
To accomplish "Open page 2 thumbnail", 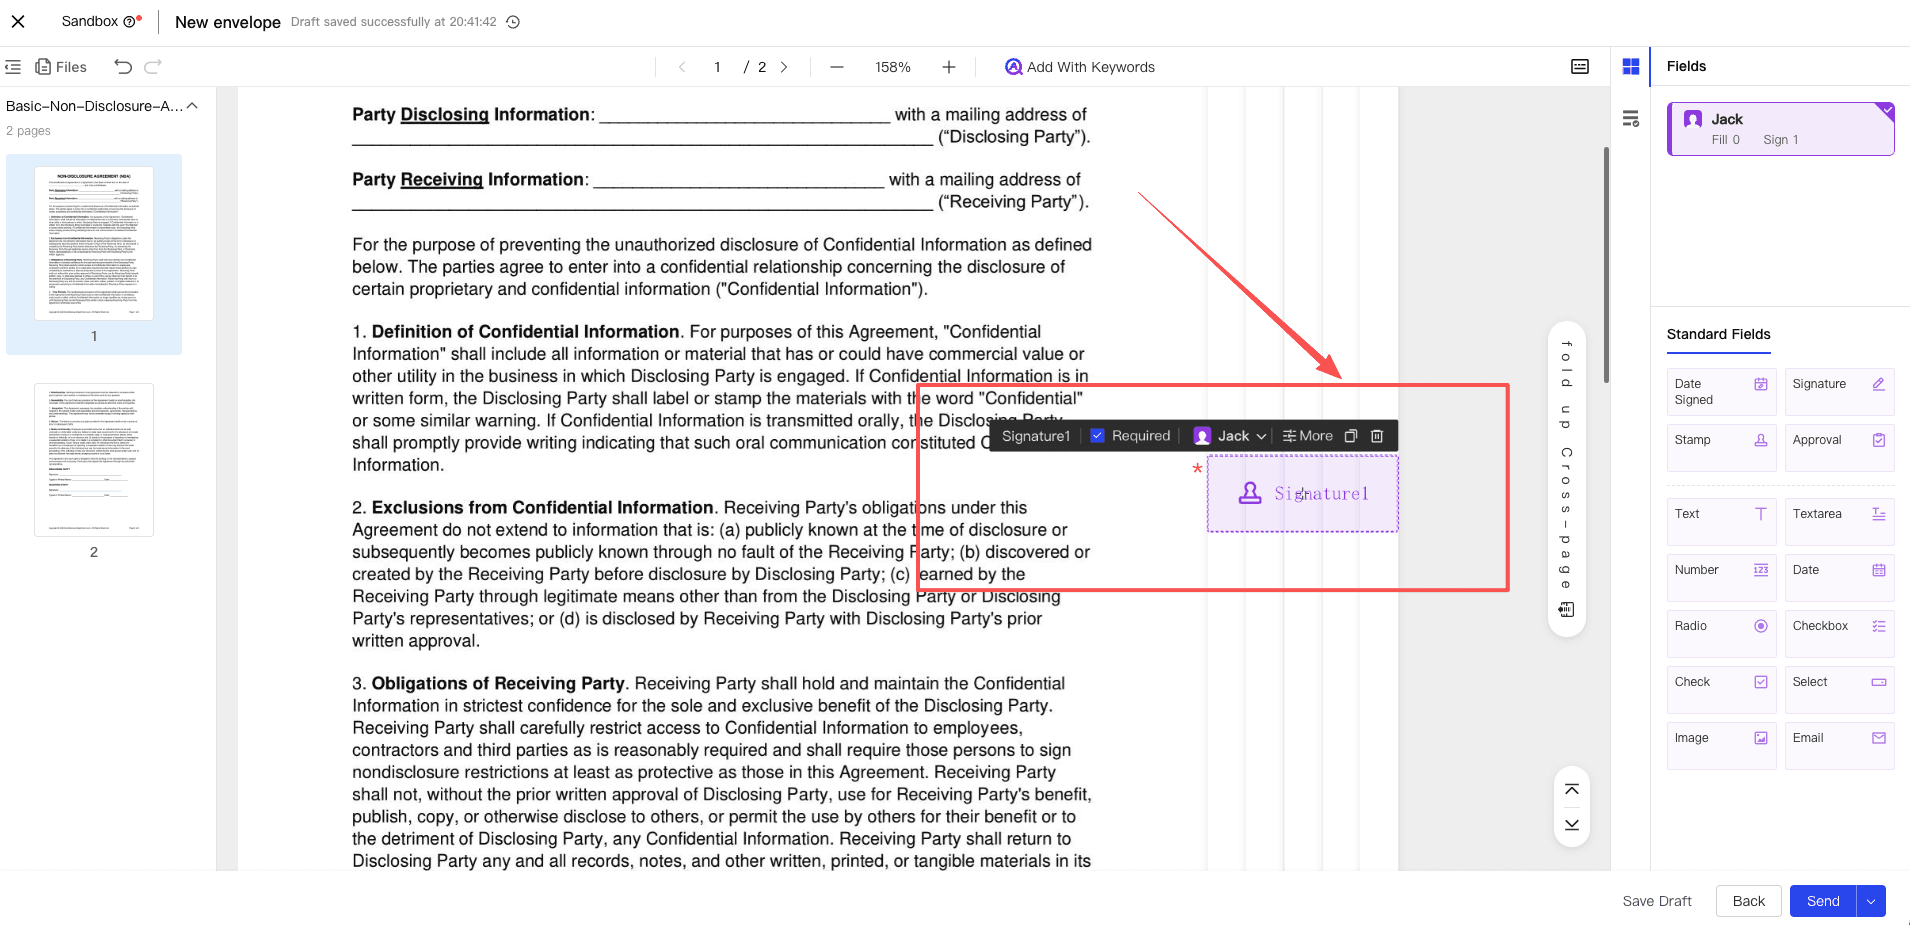I will [x=94, y=460].
